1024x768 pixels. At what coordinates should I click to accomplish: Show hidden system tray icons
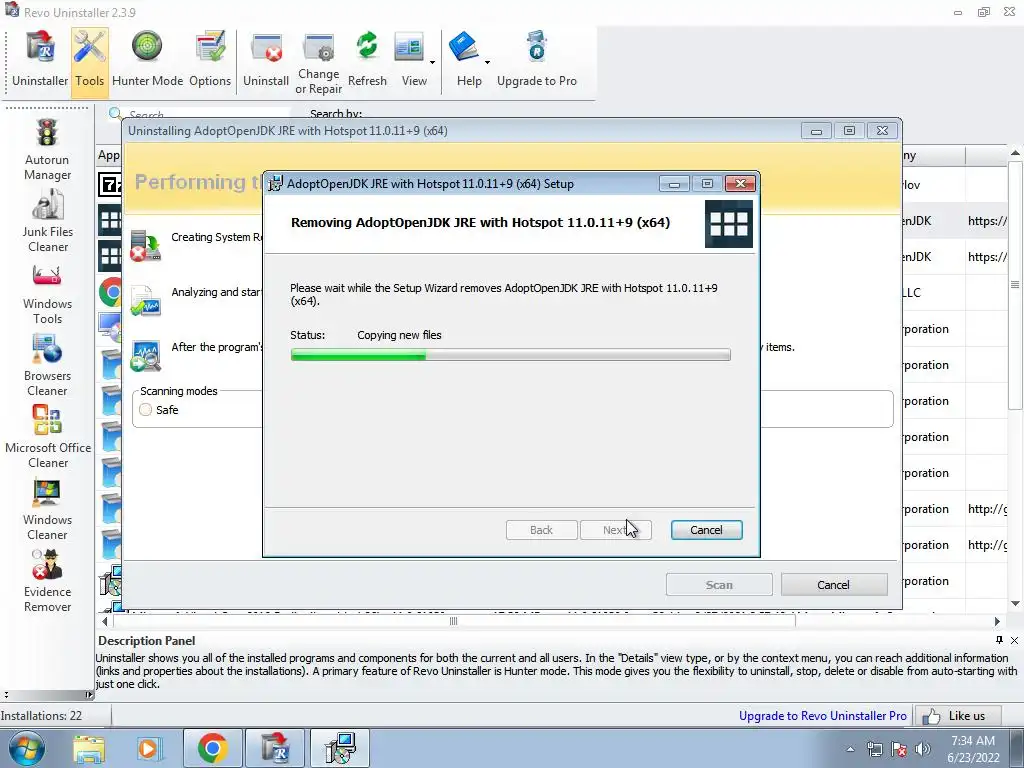[850, 749]
